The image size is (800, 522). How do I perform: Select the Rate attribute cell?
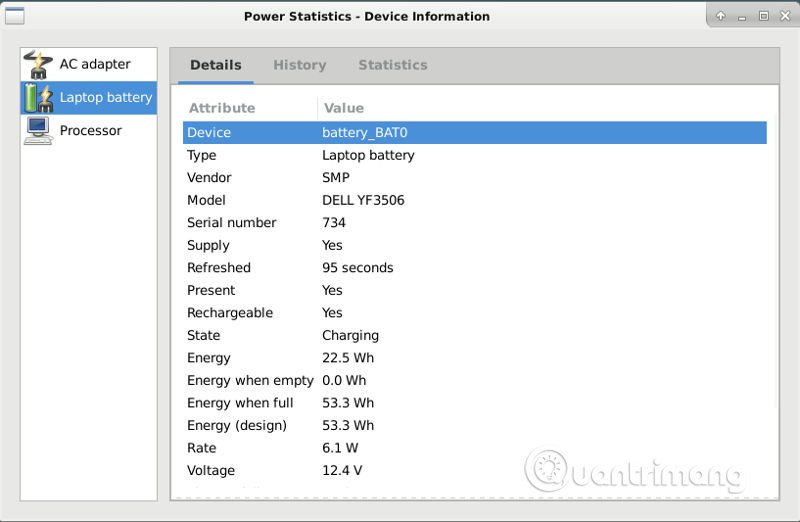tap(202, 448)
